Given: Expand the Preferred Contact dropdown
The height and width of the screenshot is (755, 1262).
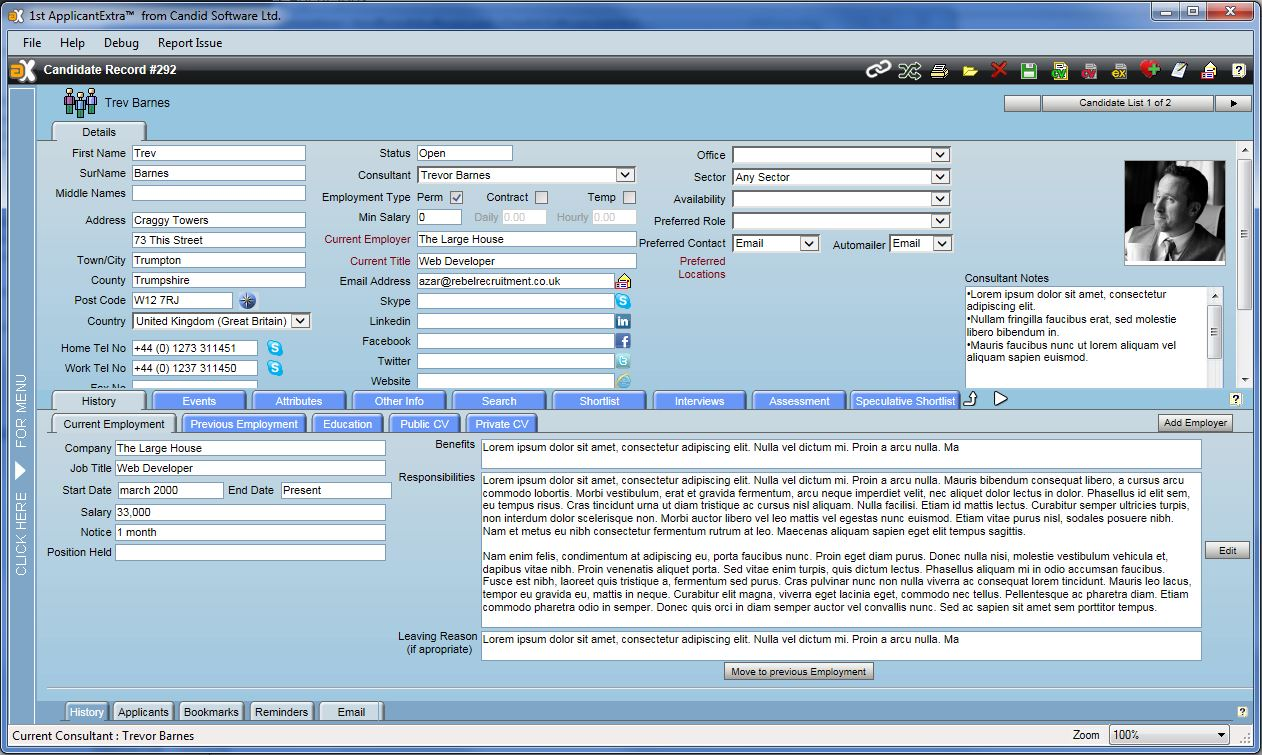Looking at the screenshot, I should 809,243.
